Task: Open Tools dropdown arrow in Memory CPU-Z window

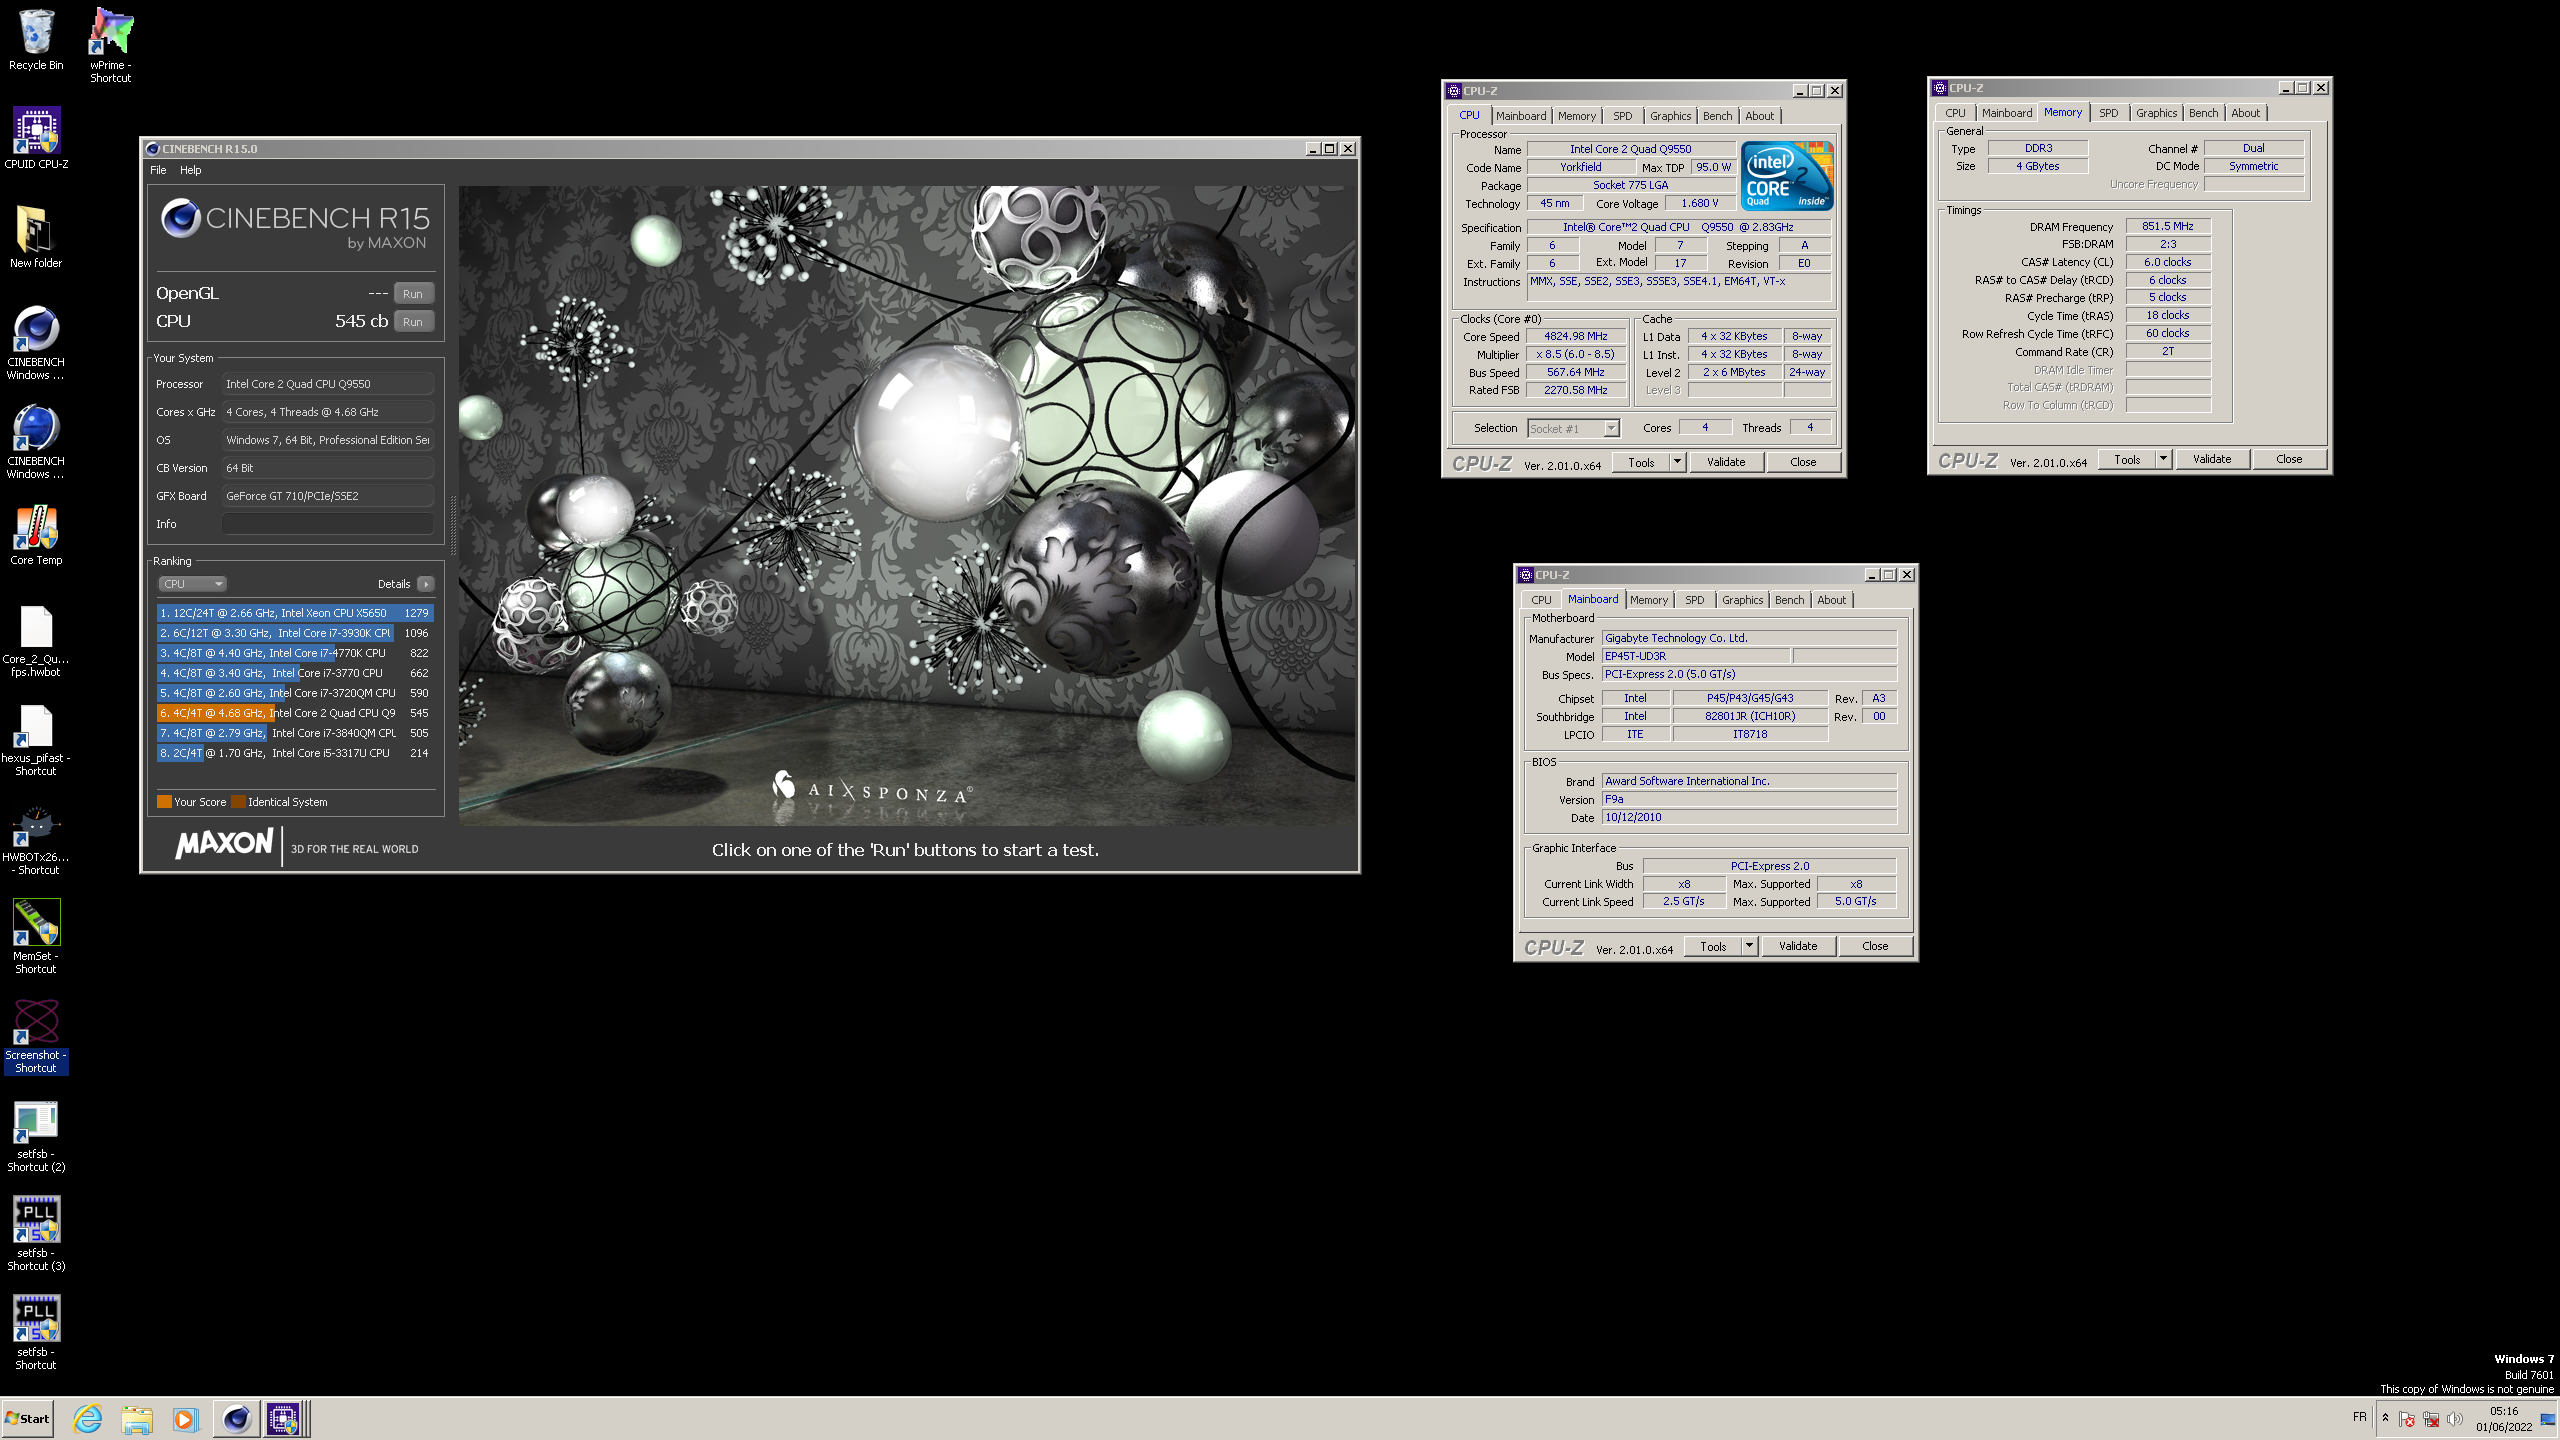Action: click(2163, 459)
